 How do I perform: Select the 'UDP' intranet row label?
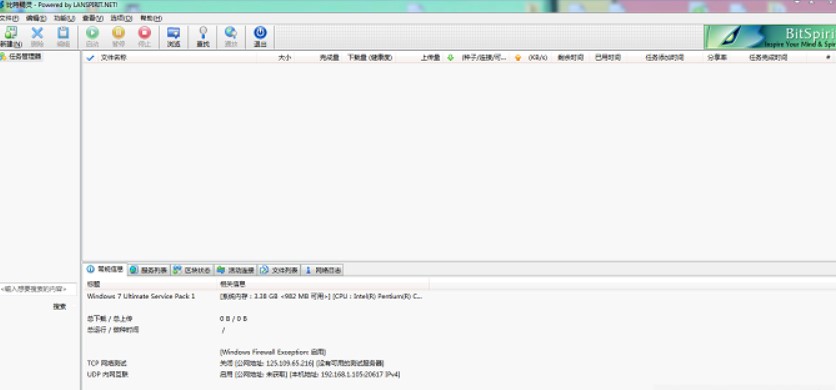(107, 375)
